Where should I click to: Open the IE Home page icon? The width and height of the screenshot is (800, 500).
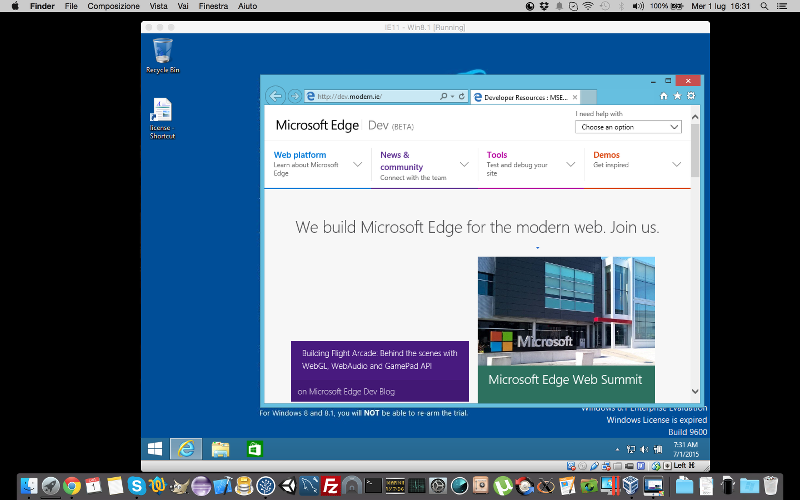(663, 95)
